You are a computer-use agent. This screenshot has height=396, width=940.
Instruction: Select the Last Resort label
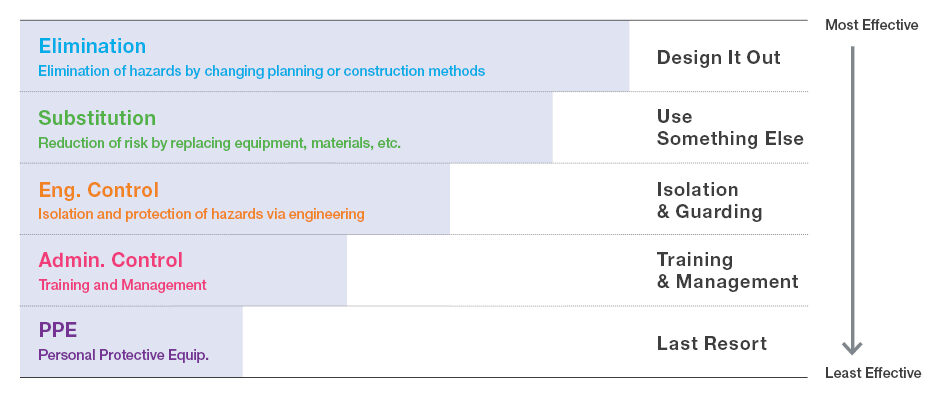[712, 343]
